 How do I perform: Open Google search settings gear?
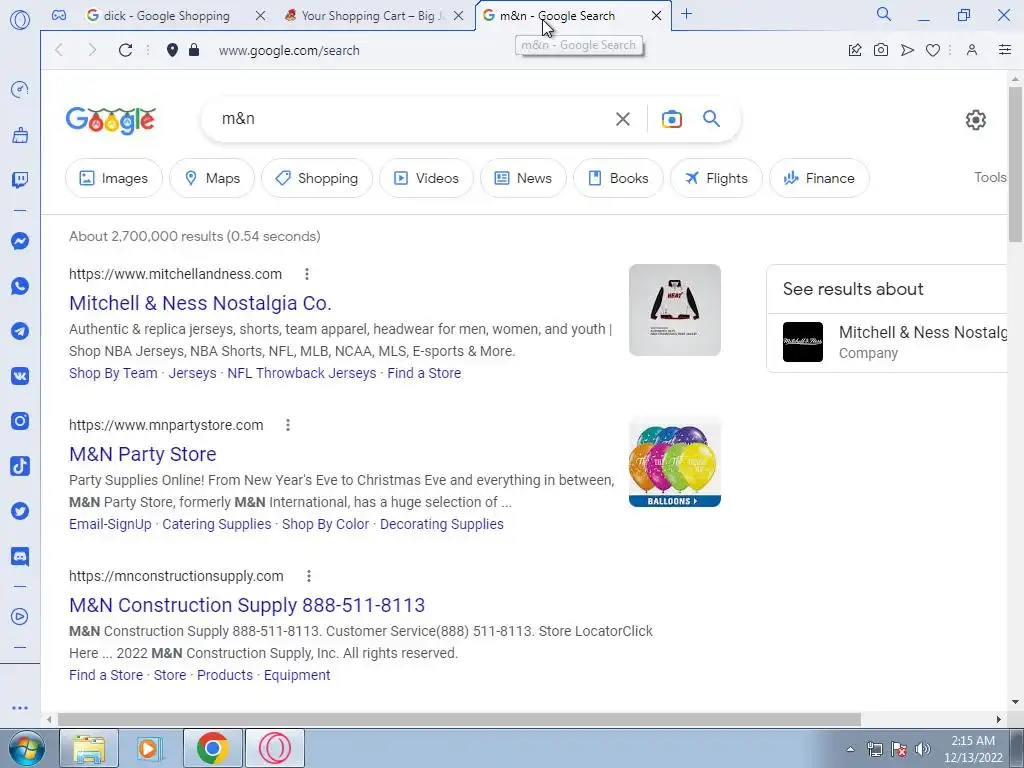[x=976, y=120]
